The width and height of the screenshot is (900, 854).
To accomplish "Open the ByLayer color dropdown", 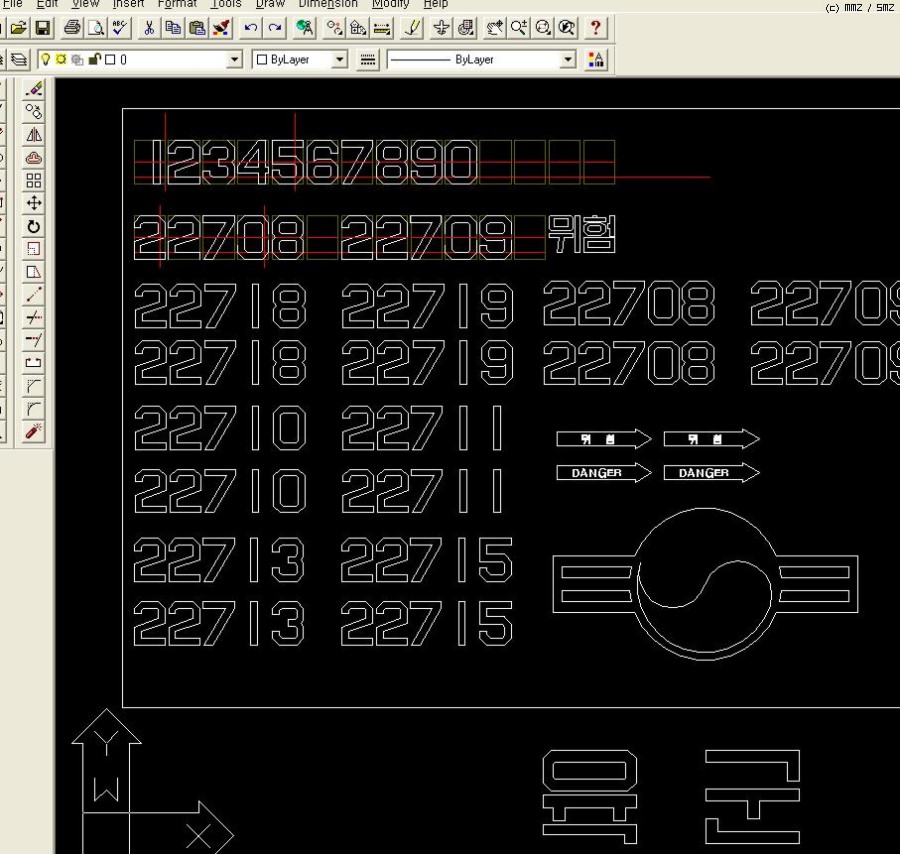I will pos(339,60).
